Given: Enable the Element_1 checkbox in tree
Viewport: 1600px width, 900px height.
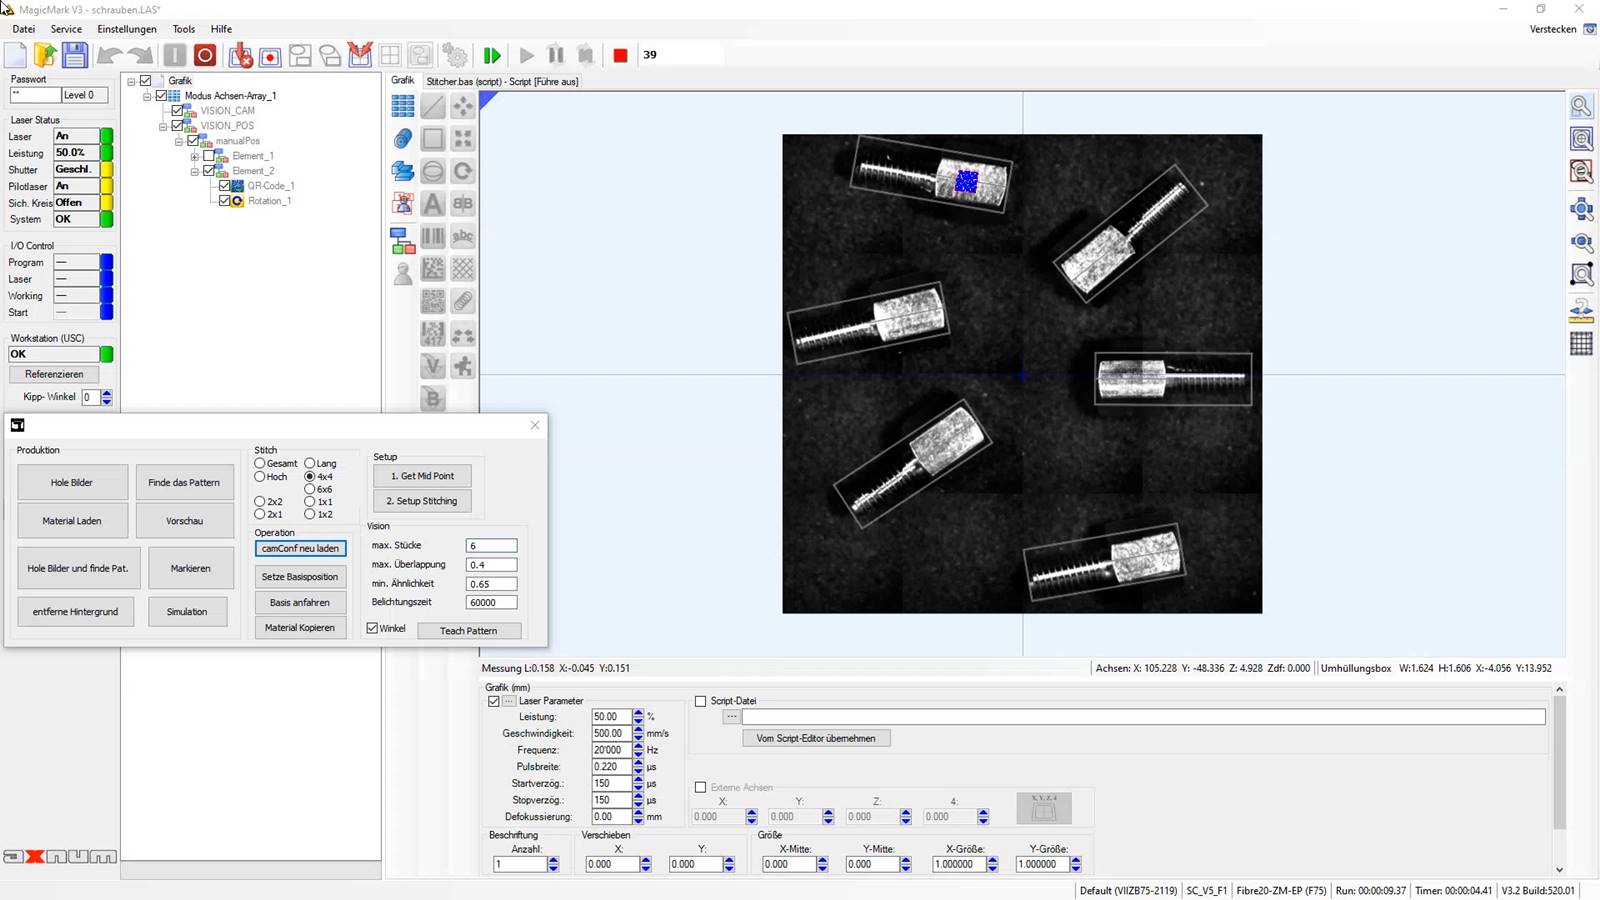Looking at the screenshot, I should point(209,156).
